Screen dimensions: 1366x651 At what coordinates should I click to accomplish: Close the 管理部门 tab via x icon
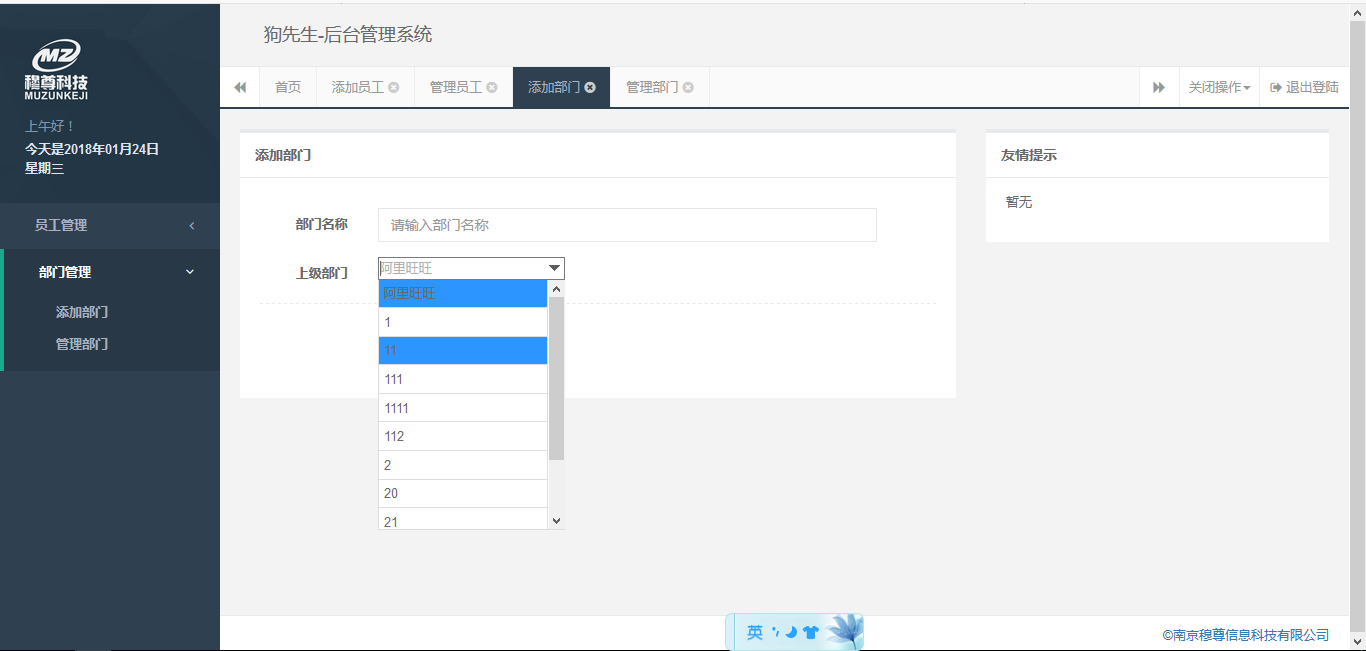[688, 88]
